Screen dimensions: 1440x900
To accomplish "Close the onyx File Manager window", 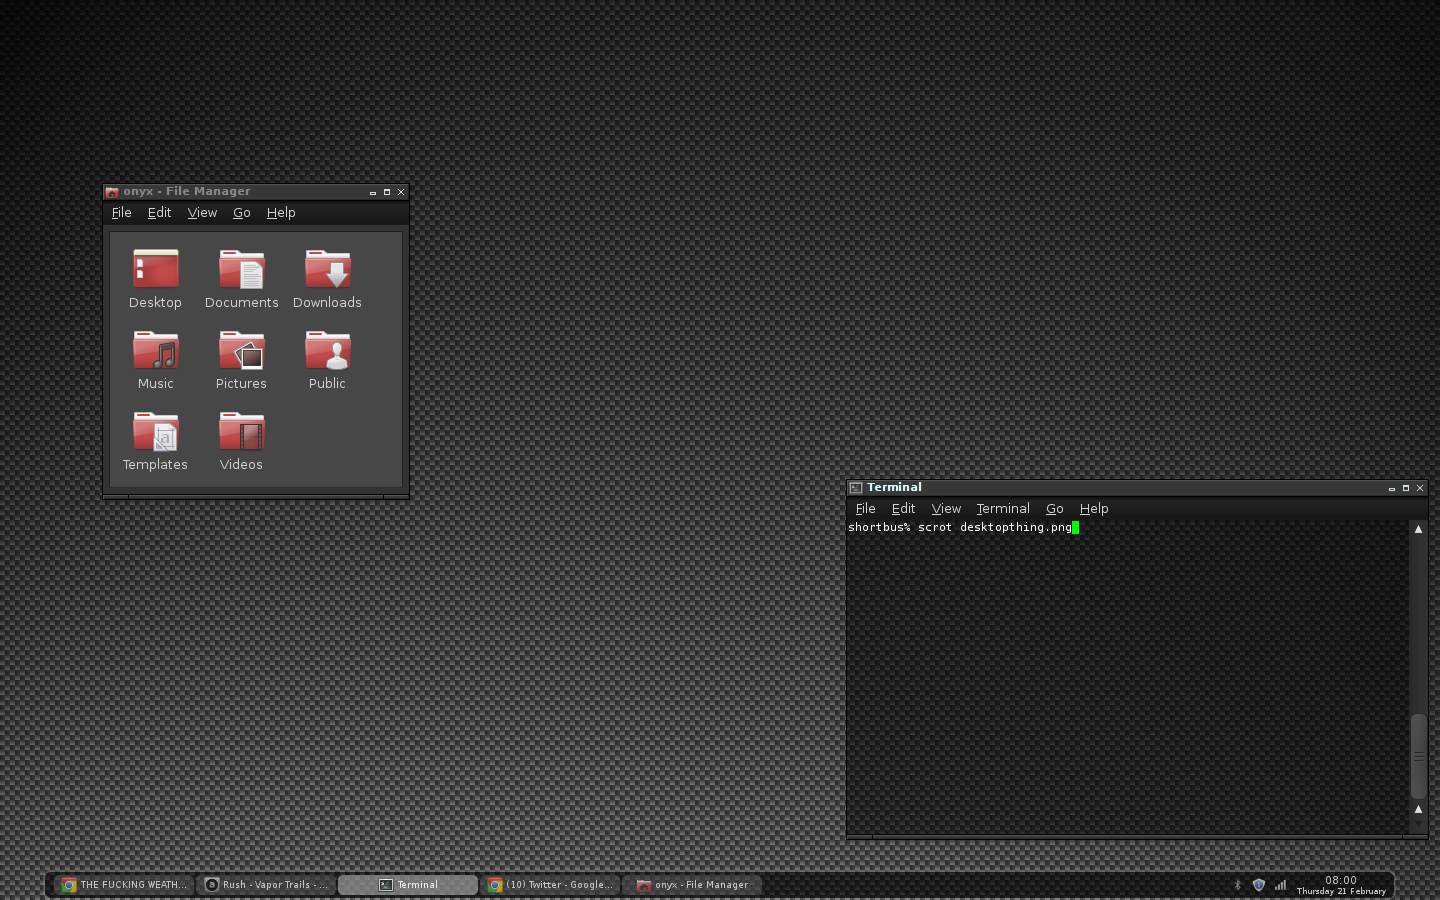I will [401, 192].
